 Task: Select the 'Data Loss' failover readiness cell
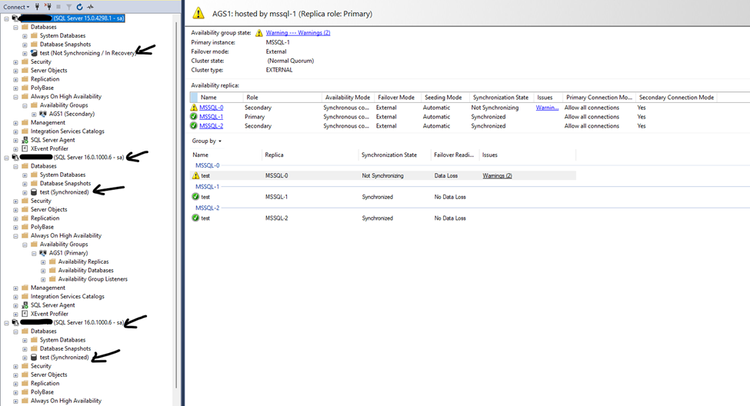coord(446,176)
